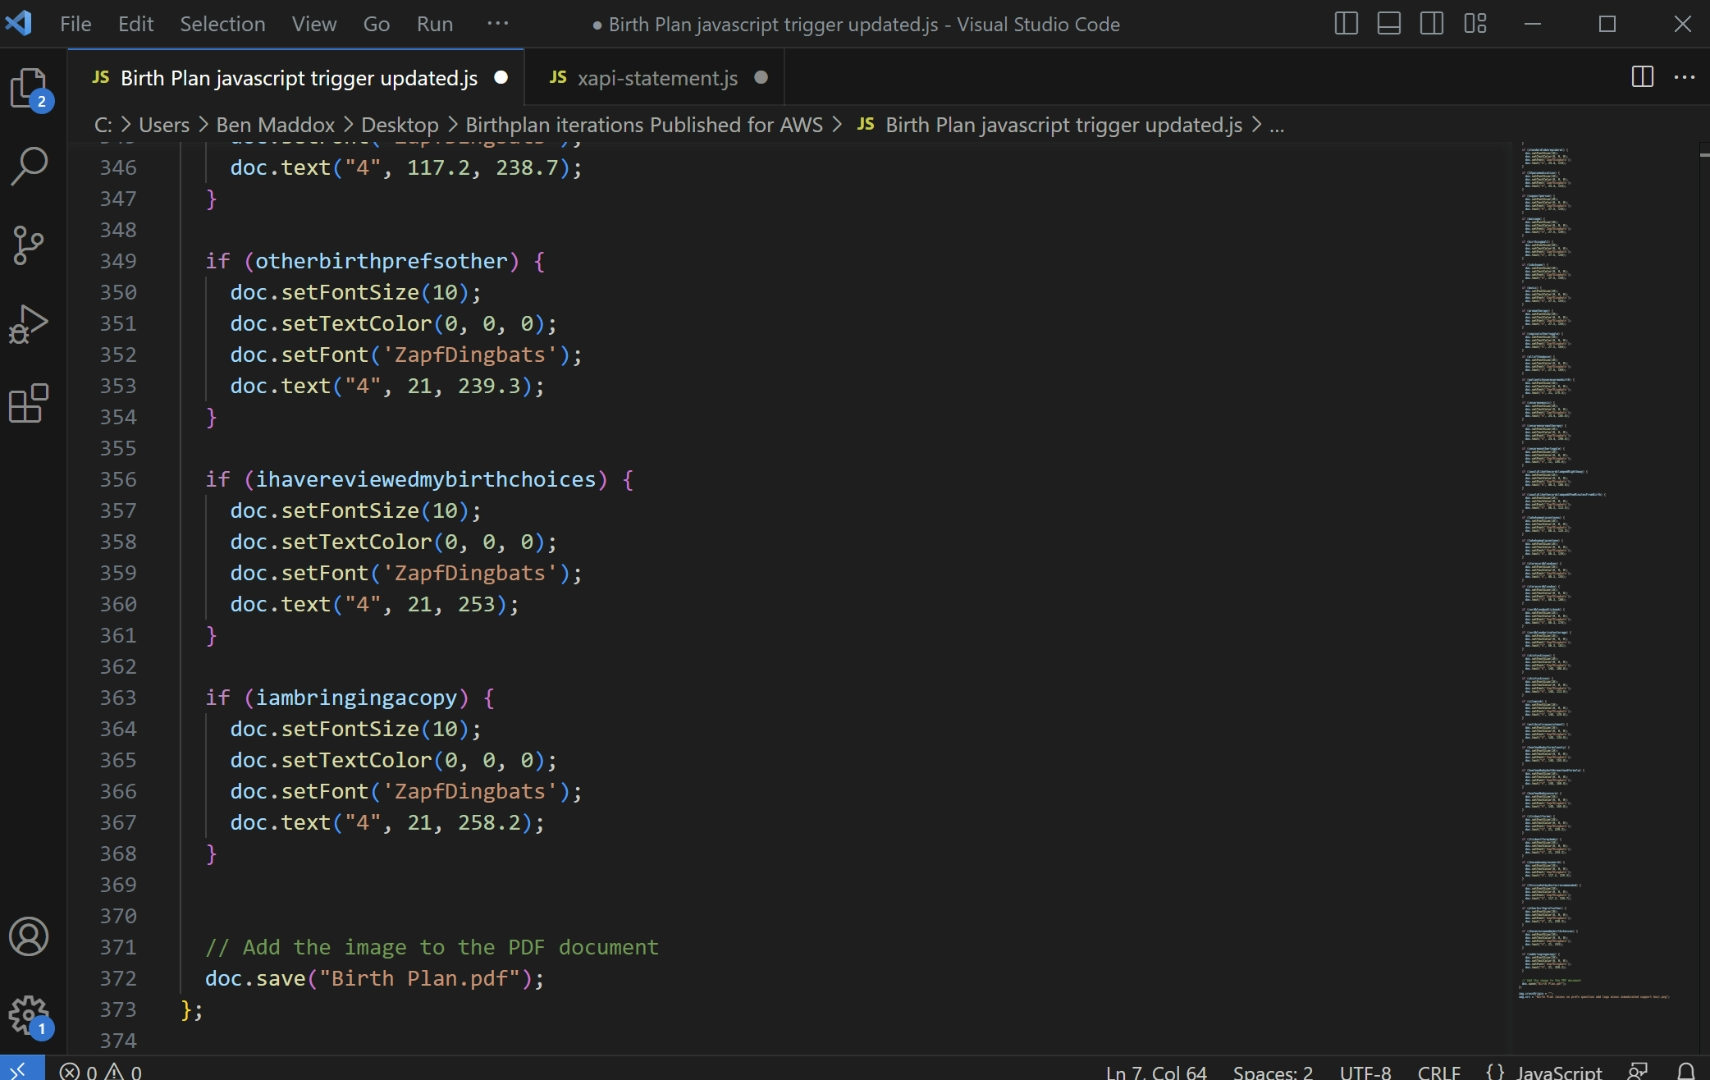Open editor More Actions ellipsis menu
This screenshot has height=1080, width=1710.
1685,77
